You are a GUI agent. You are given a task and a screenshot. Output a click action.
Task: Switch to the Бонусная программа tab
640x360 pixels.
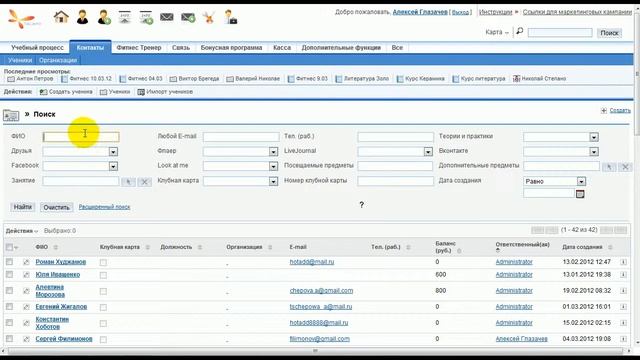[231, 48]
